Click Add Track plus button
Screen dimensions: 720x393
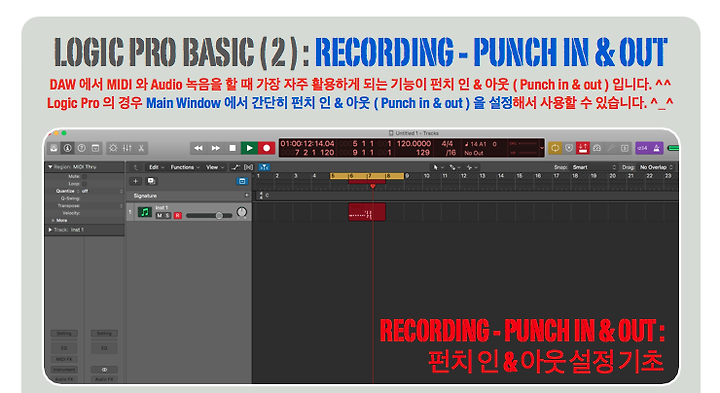click(x=135, y=181)
